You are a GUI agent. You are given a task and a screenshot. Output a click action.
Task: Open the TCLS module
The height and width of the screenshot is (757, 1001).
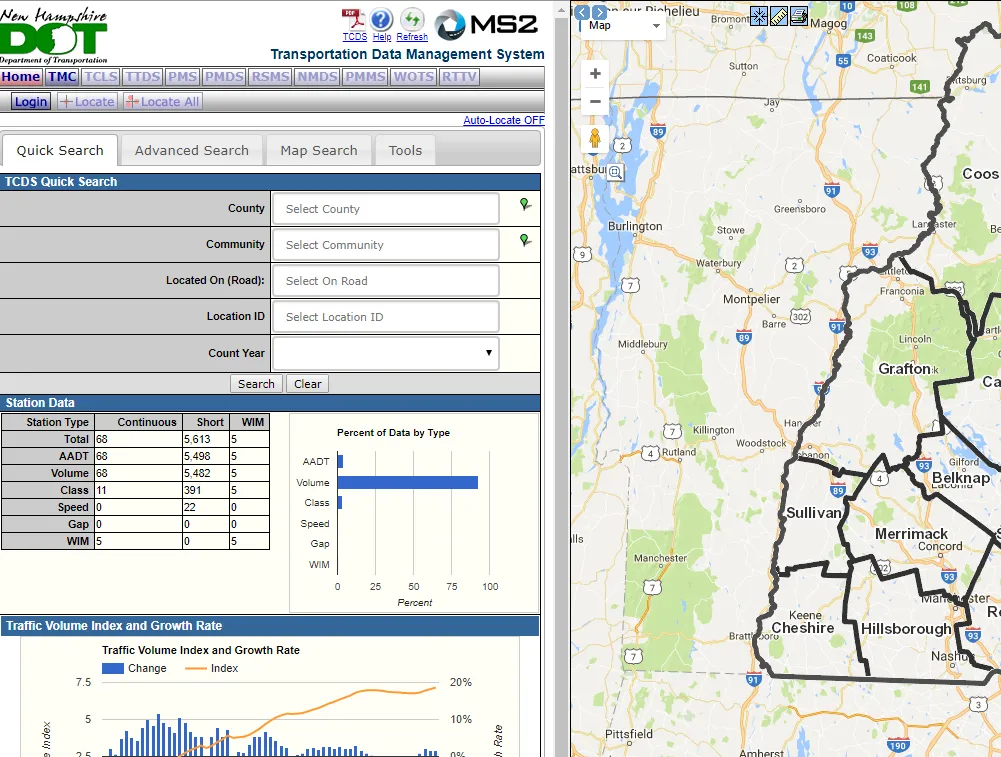tap(101, 77)
